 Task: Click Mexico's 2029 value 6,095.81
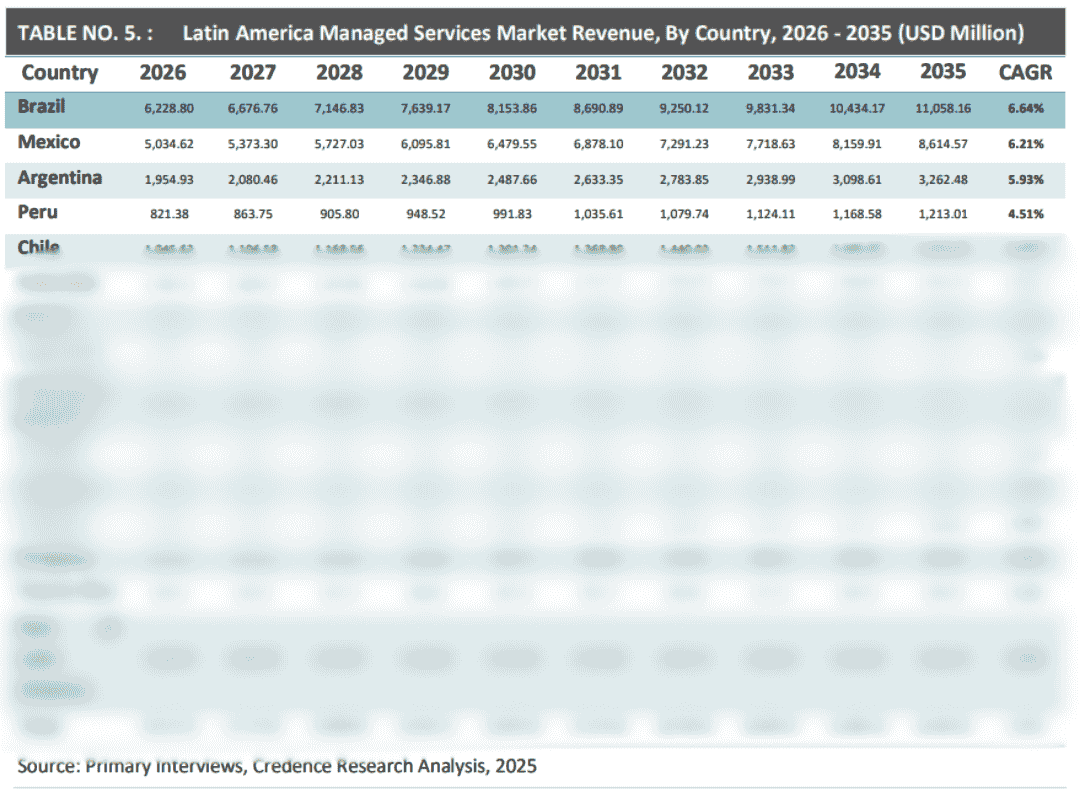coord(426,144)
